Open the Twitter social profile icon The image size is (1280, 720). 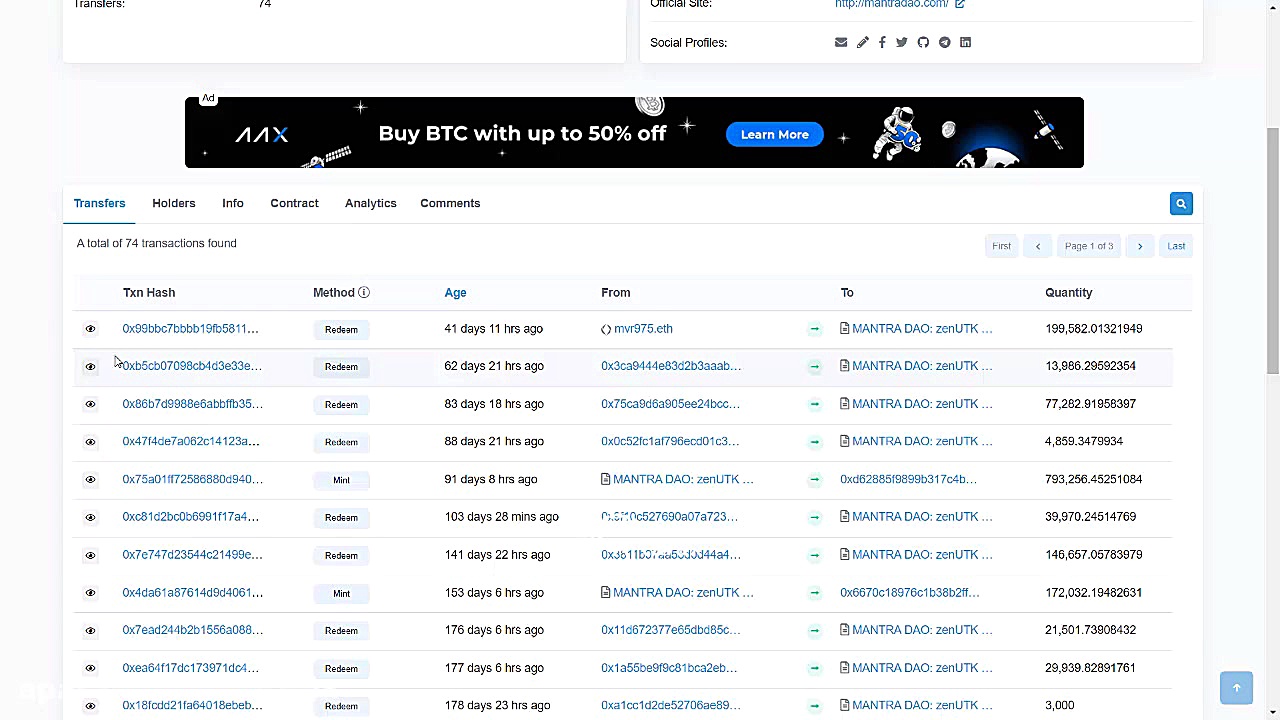click(x=902, y=42)
